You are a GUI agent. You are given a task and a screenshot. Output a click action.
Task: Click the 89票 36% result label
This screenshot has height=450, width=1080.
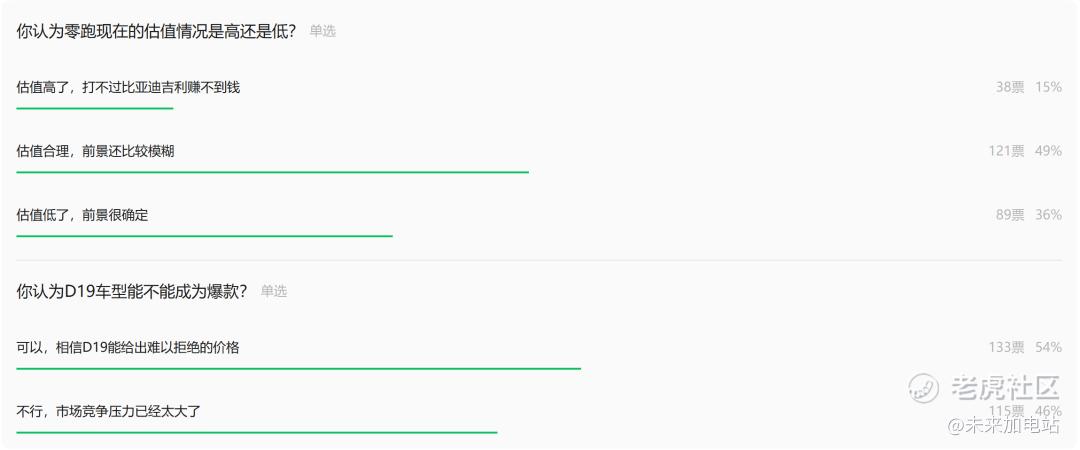coord(1028,215)
